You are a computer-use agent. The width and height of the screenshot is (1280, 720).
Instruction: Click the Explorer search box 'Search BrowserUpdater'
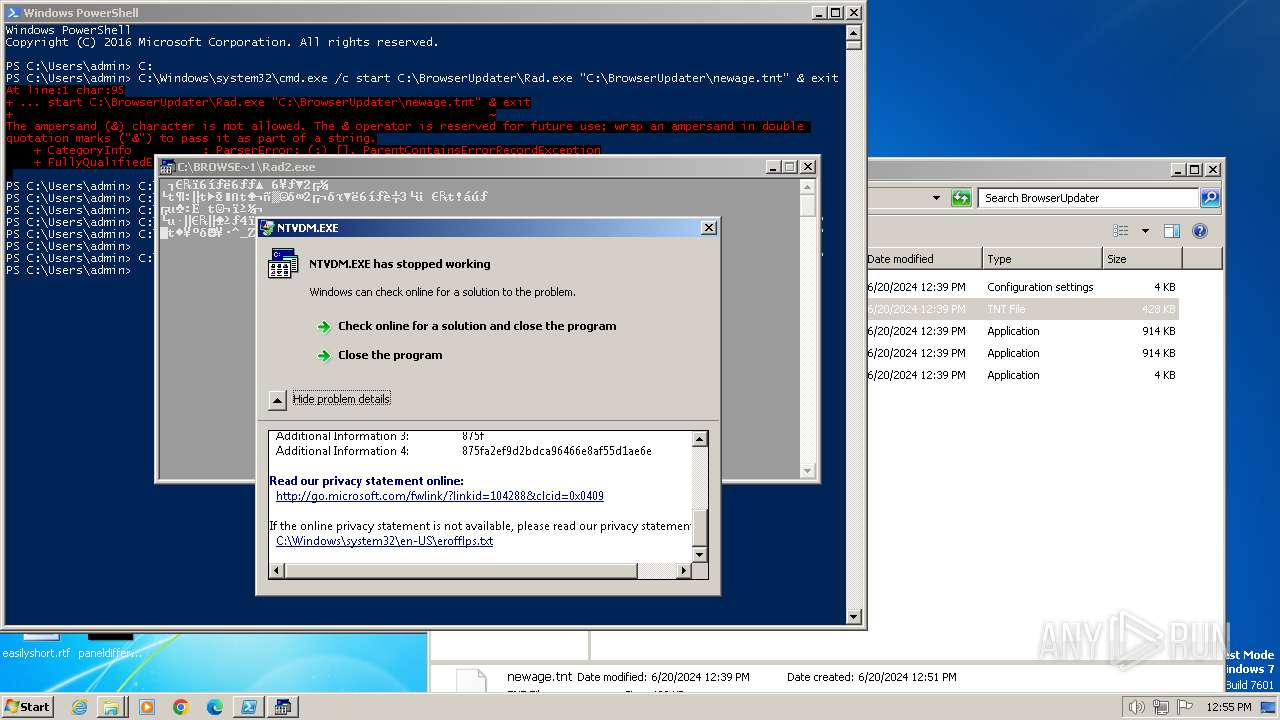[x=1087, y=198]
